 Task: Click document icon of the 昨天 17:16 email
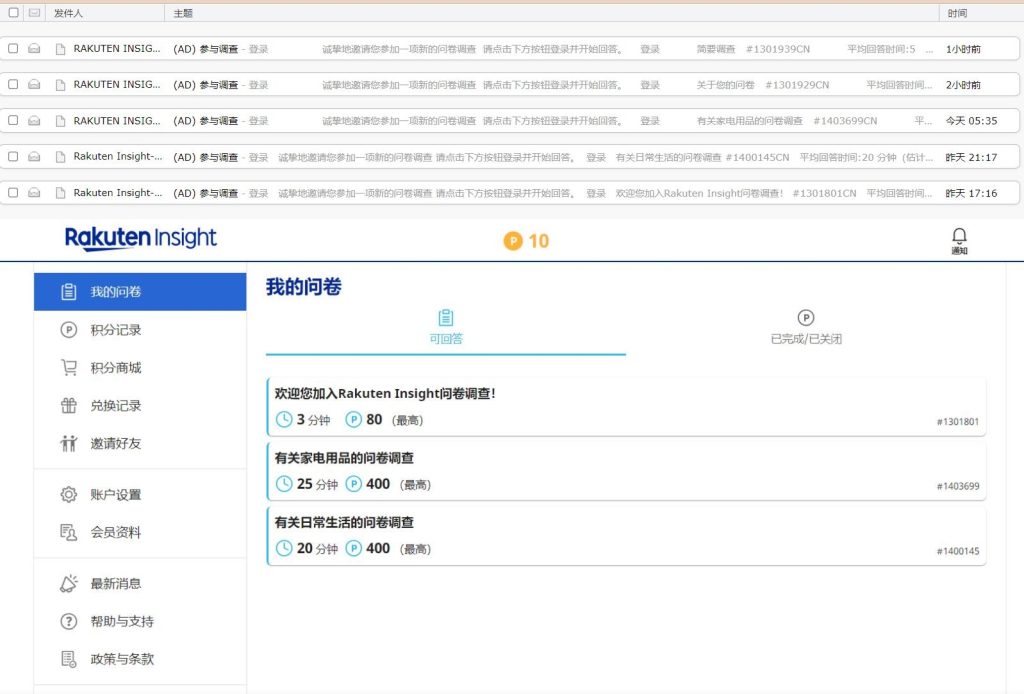pos(61,193)
